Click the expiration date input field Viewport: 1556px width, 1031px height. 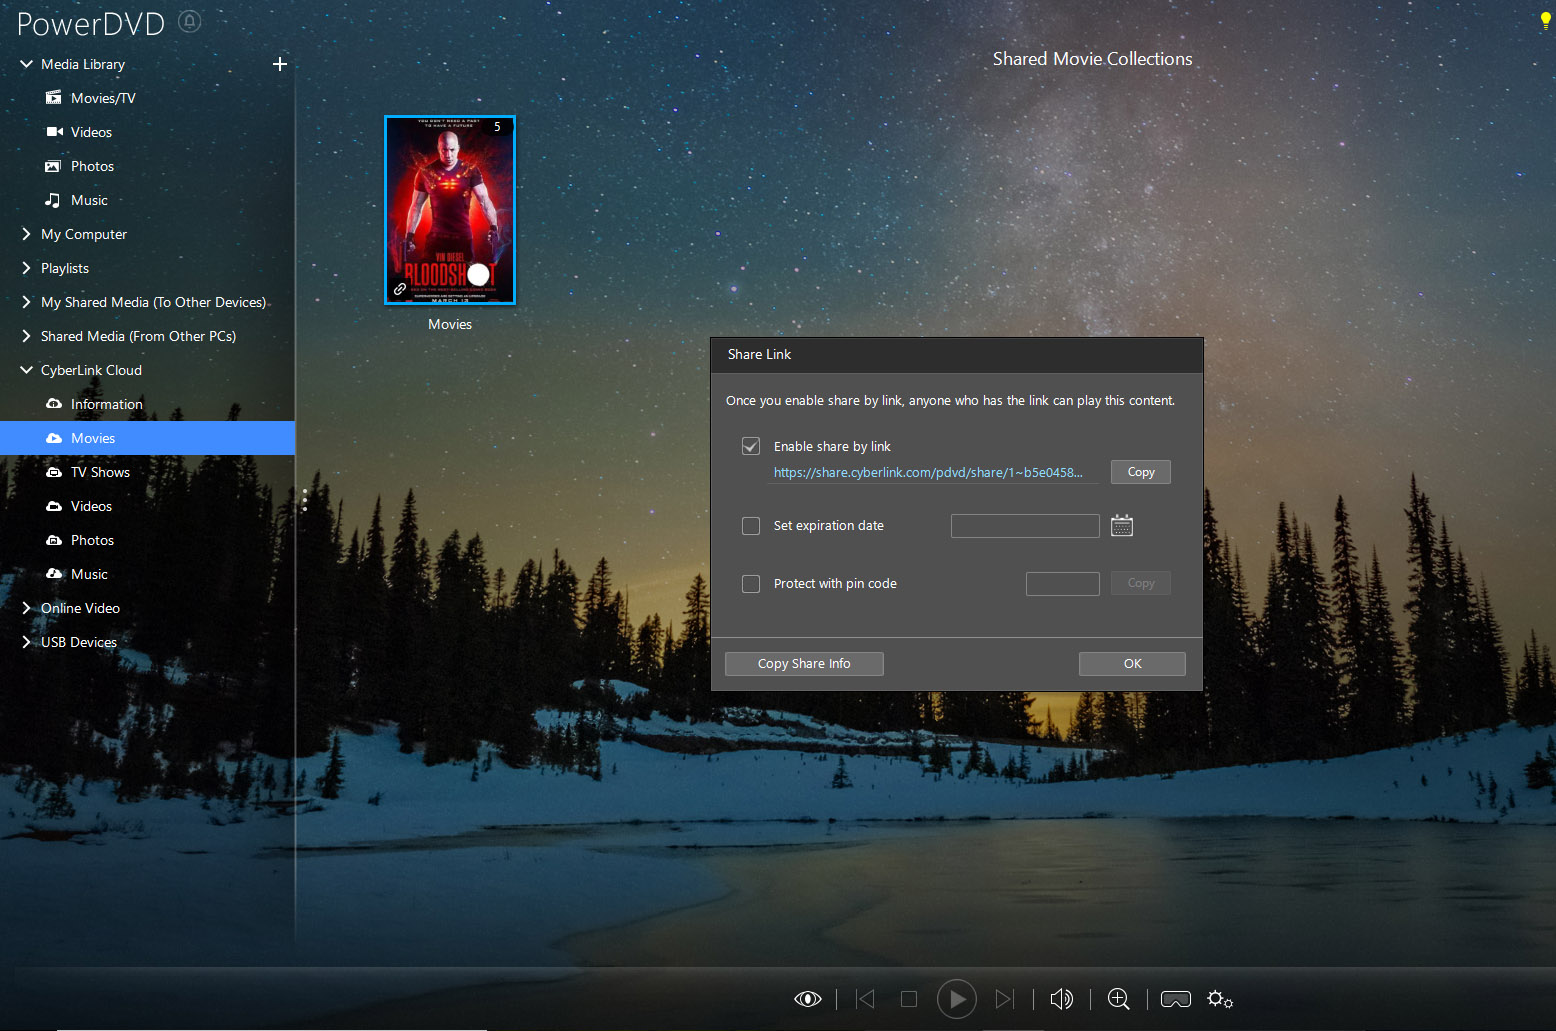pyautogui.click(x=1025, y=526)
